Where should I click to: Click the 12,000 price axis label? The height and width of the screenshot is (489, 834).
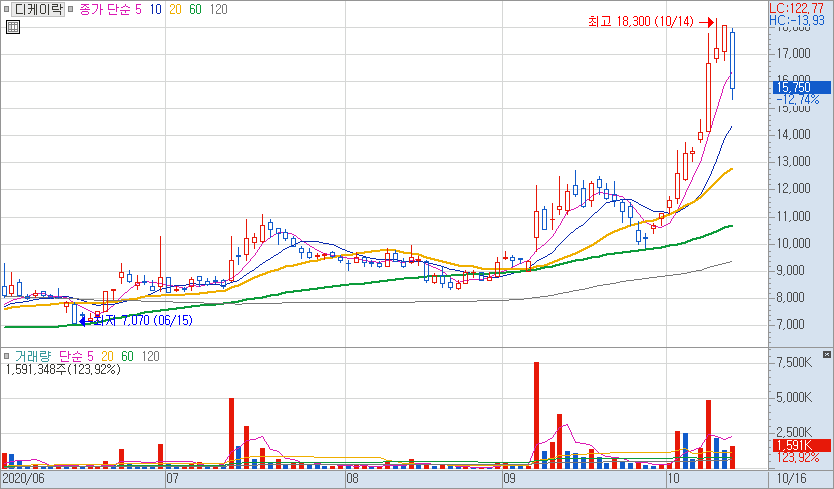coord(794,189)
